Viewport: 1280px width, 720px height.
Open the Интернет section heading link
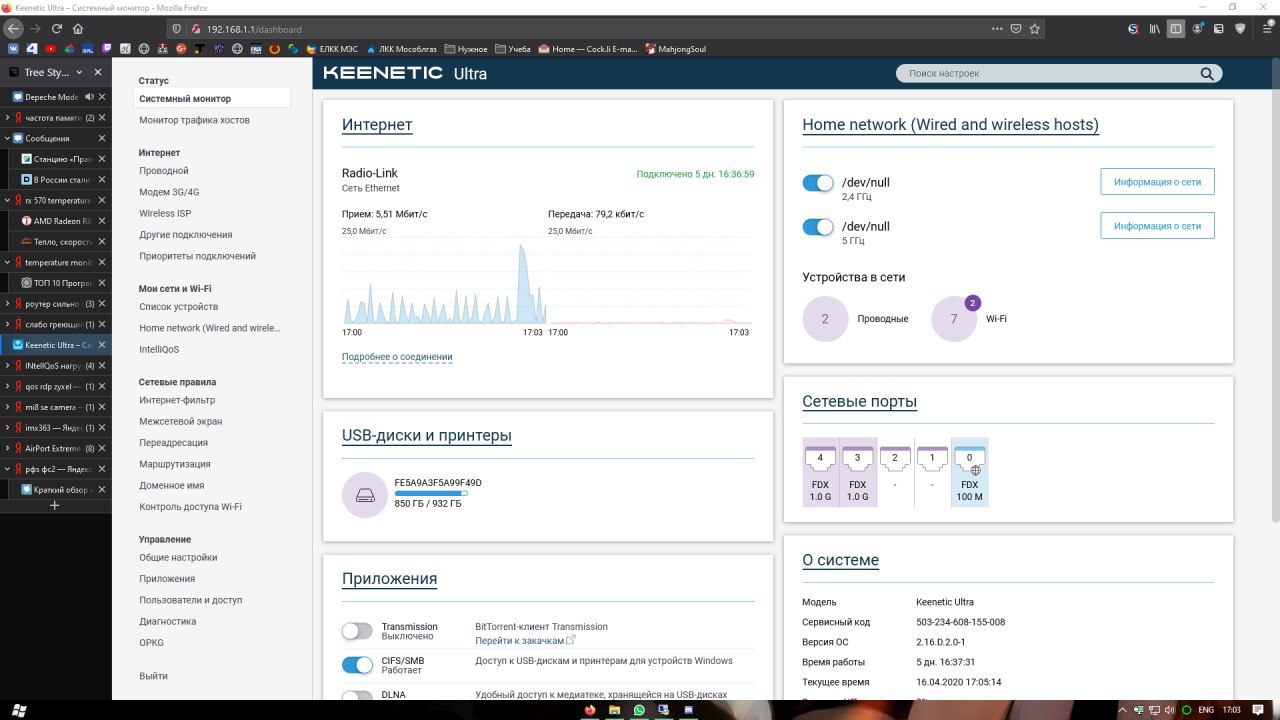pos(377,125)
